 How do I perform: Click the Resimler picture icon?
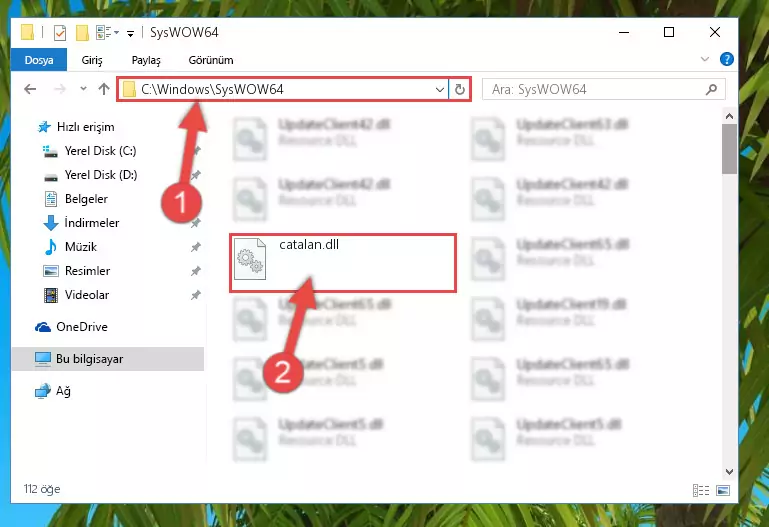51,271
